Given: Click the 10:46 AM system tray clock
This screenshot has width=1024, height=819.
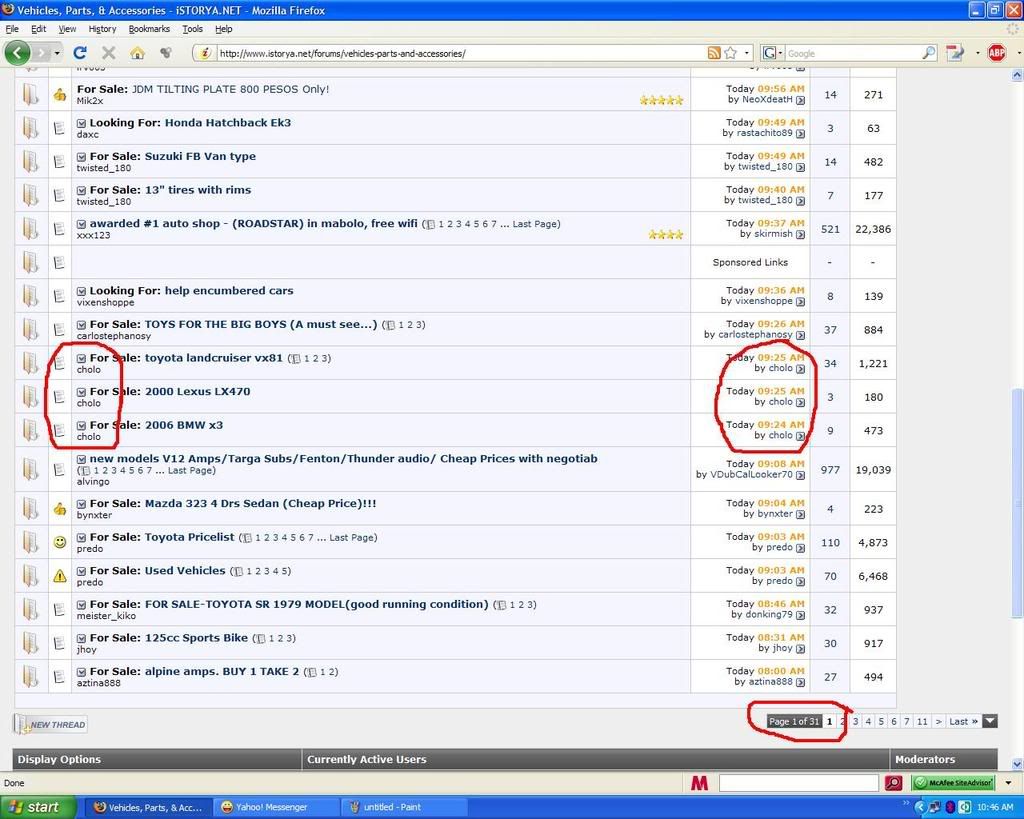Looking at the screenshot, I should [x=995, y=807].
